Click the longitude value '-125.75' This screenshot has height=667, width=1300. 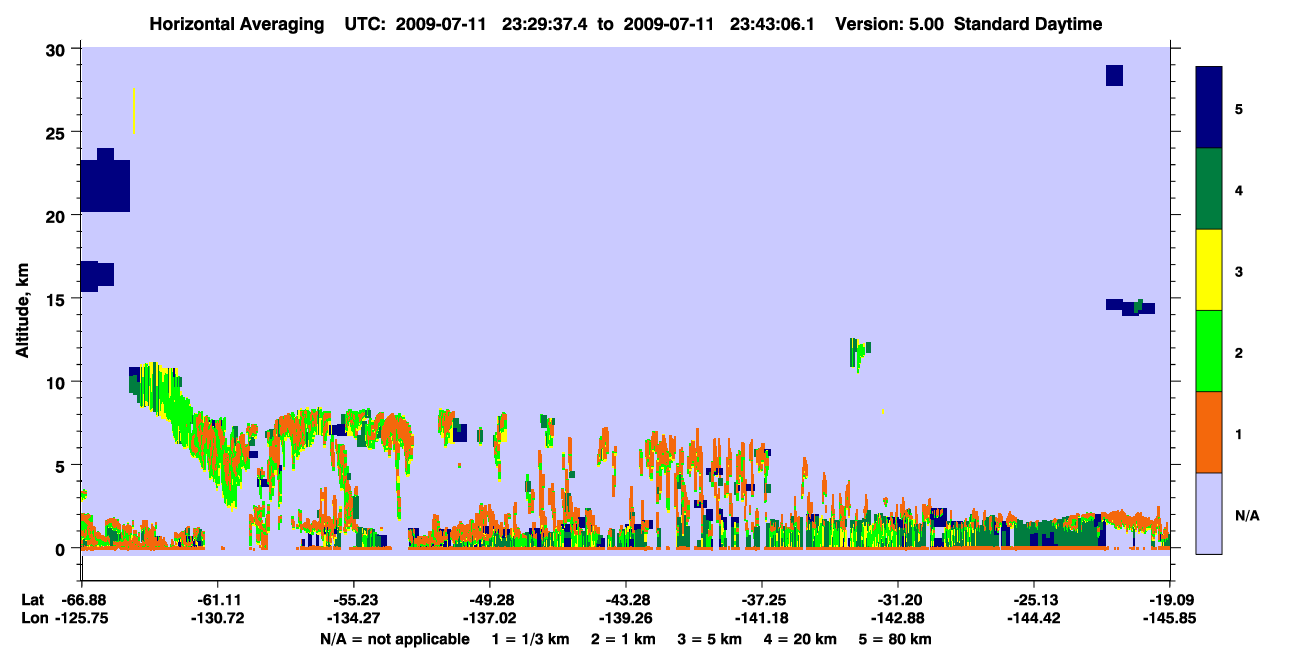point(81,618)
